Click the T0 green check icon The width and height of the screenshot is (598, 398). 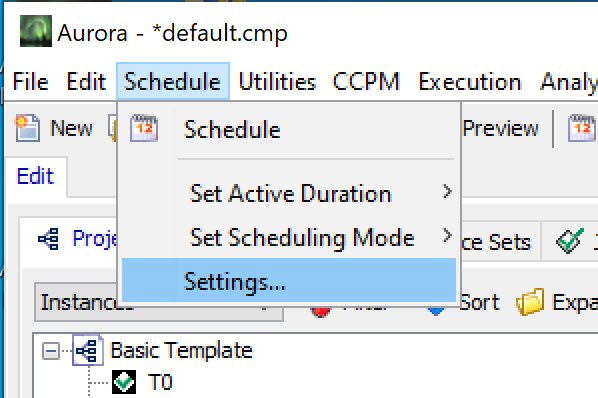(x=124, y=382)
